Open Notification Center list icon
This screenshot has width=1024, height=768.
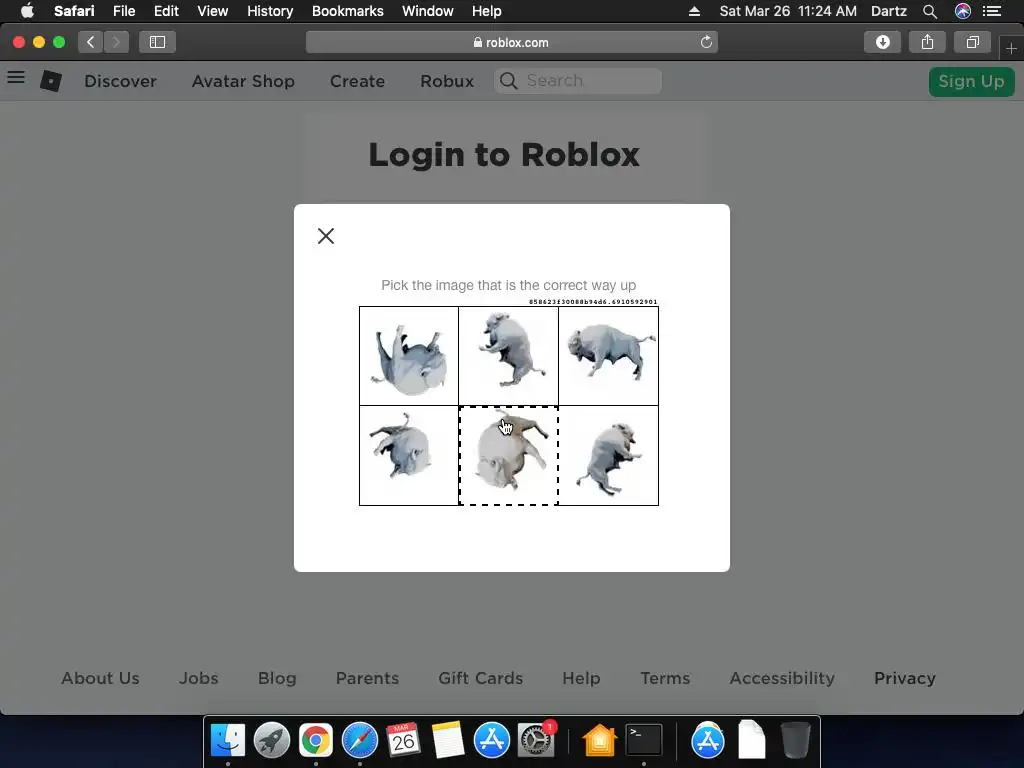[992, 11]
